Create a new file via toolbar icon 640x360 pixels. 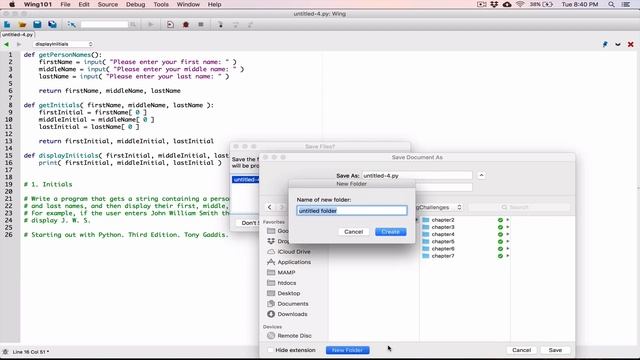tap(7, 24)
